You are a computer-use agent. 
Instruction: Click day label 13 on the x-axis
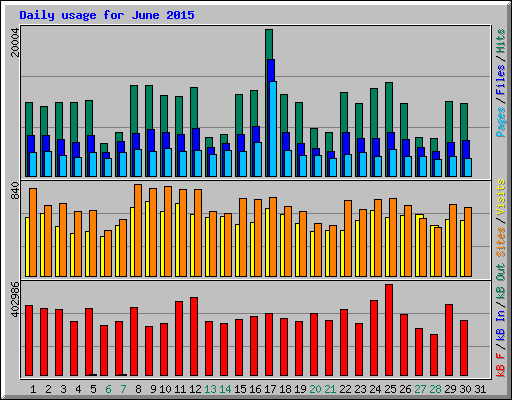click(210, 389)
